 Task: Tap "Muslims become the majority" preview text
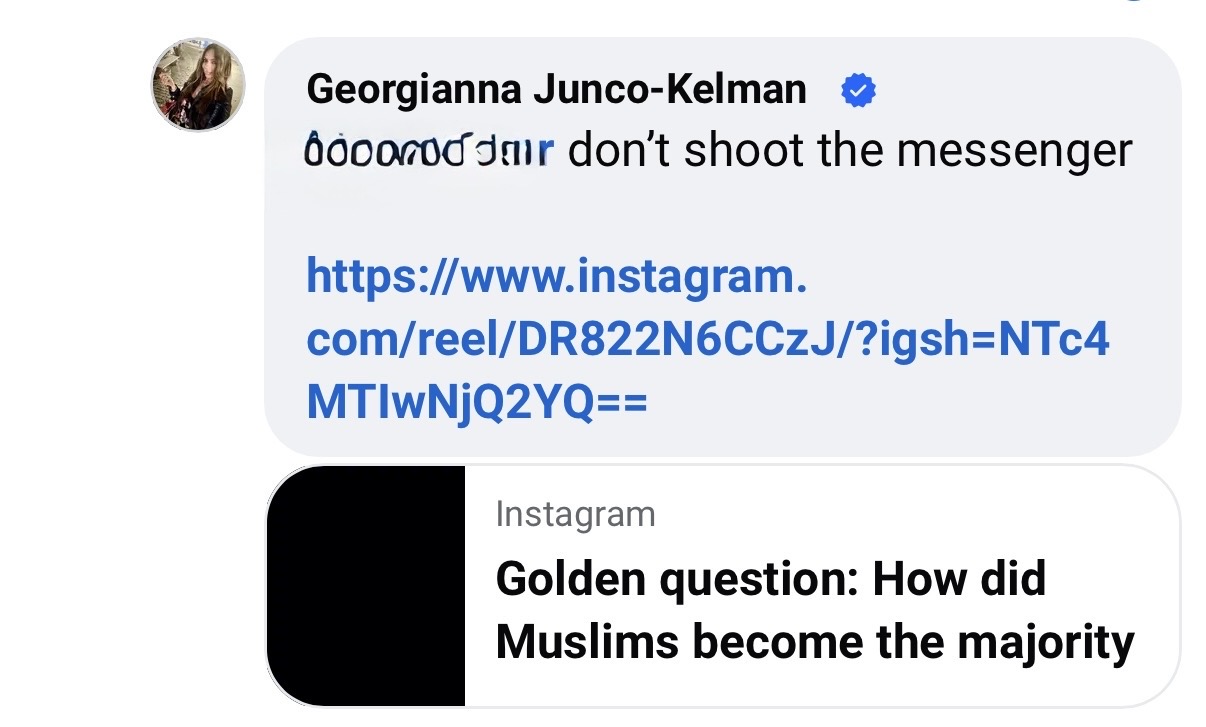point(815,643)
